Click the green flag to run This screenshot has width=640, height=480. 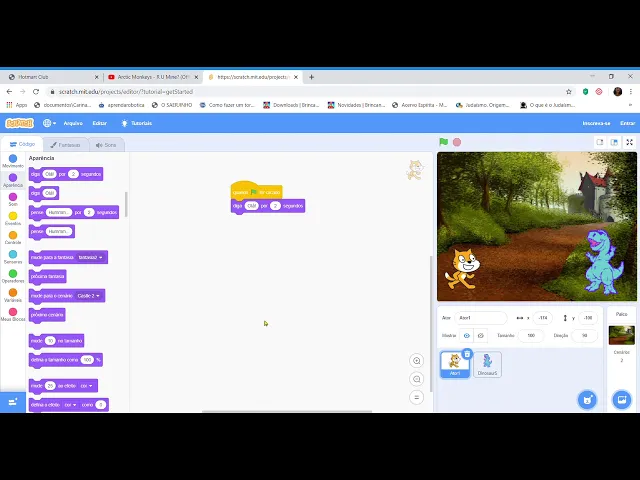click(443, 142)
